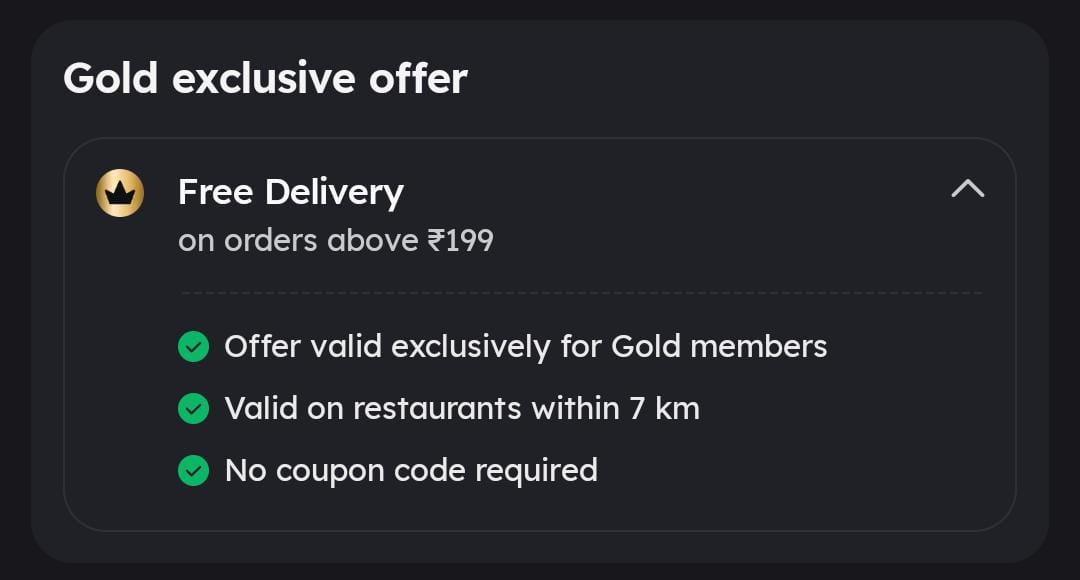Screen dimensions: 1080x580
Task: Click the green check beside Gold members line
Action: coord(193,347)
